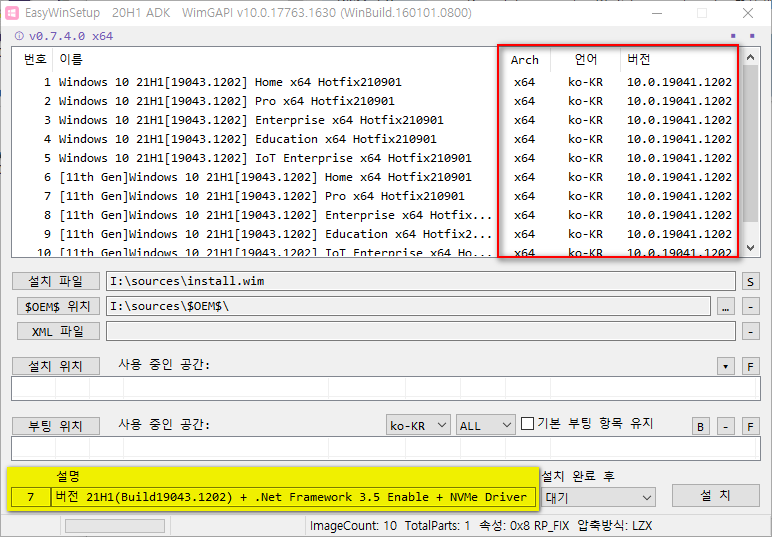The image size is (772, 537).
Task: Open the 대기 after-install dropdown
Action: pos(598,498)
